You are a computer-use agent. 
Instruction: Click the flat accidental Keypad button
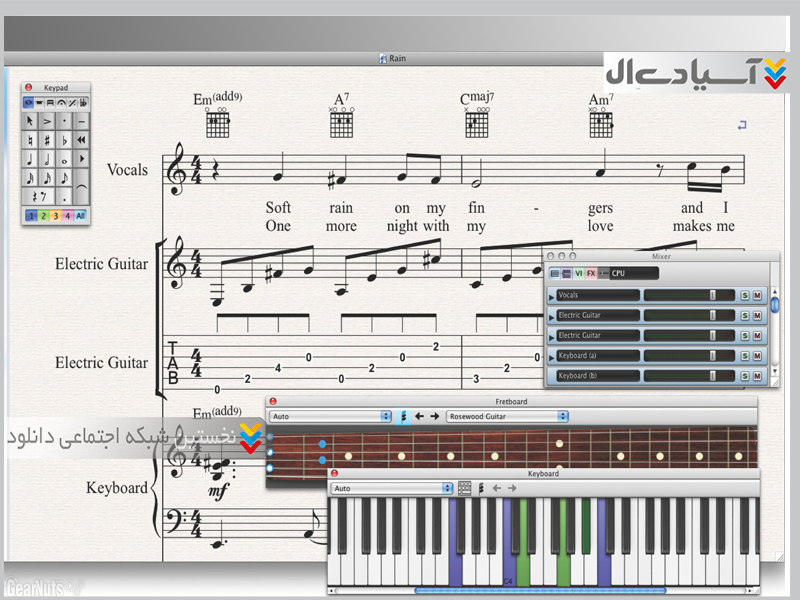(64, 140)
